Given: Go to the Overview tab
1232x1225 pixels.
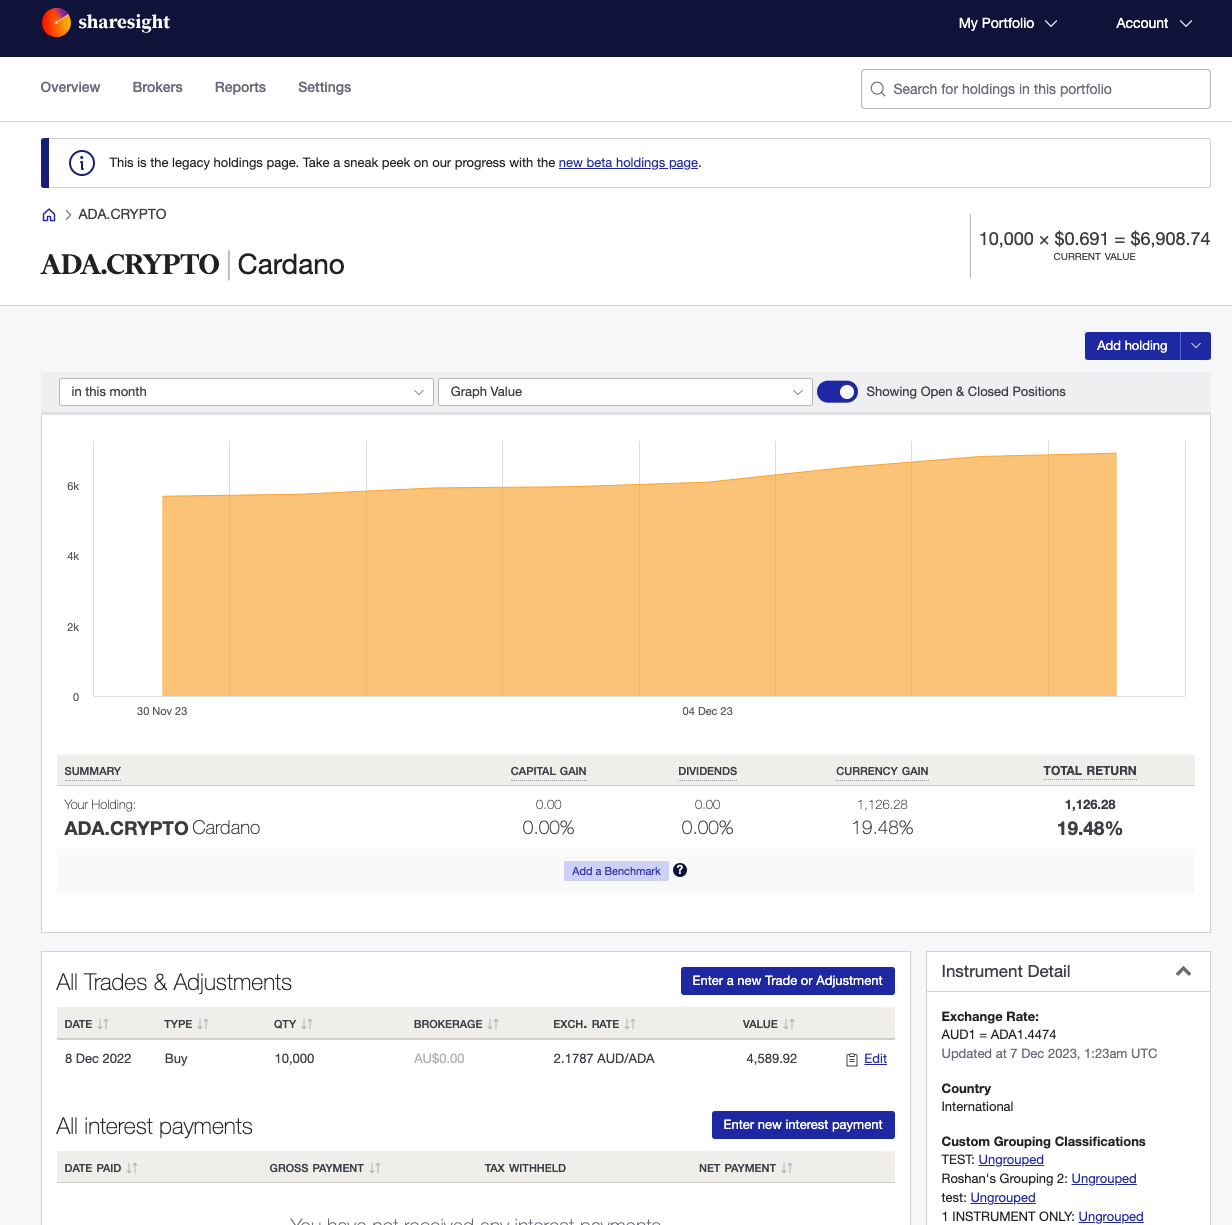Looking at the screenshot, I should pos(70,88).
